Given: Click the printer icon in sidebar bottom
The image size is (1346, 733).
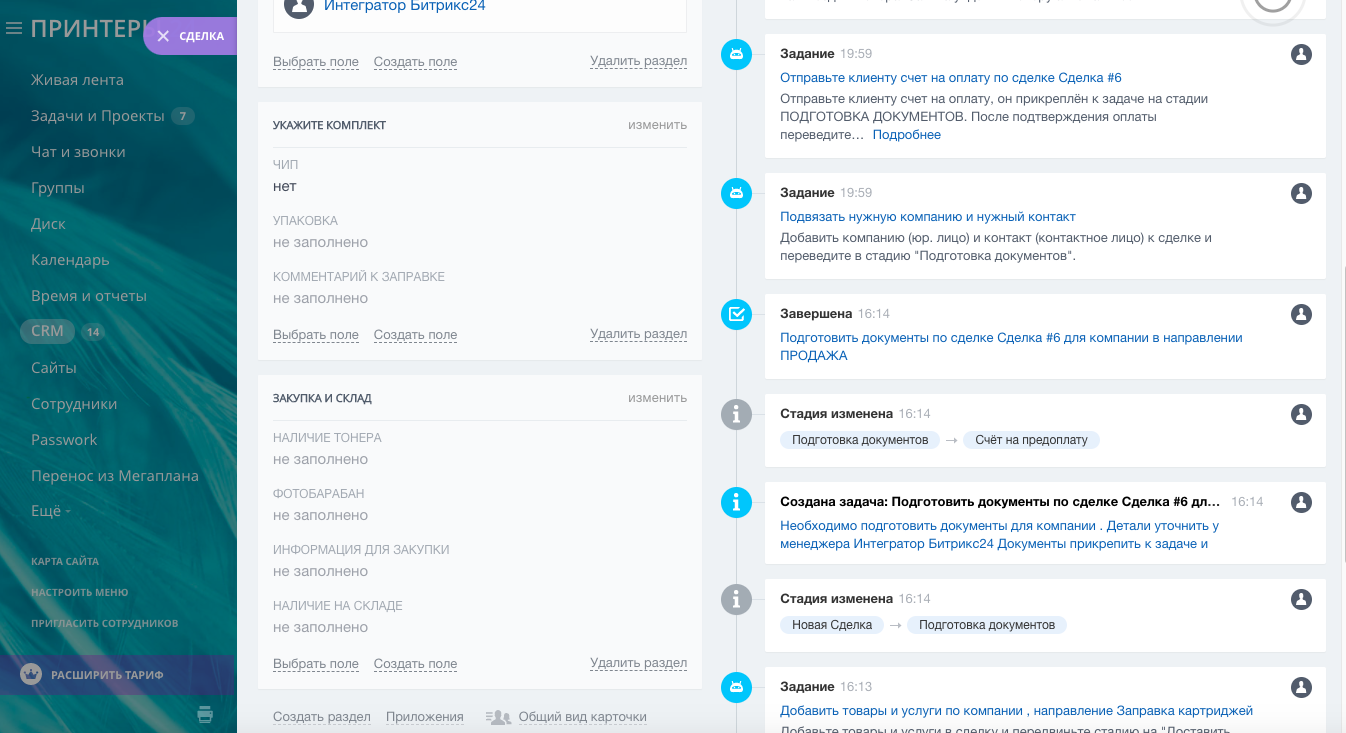Looking at the screenshot, I should pos(205,714).
